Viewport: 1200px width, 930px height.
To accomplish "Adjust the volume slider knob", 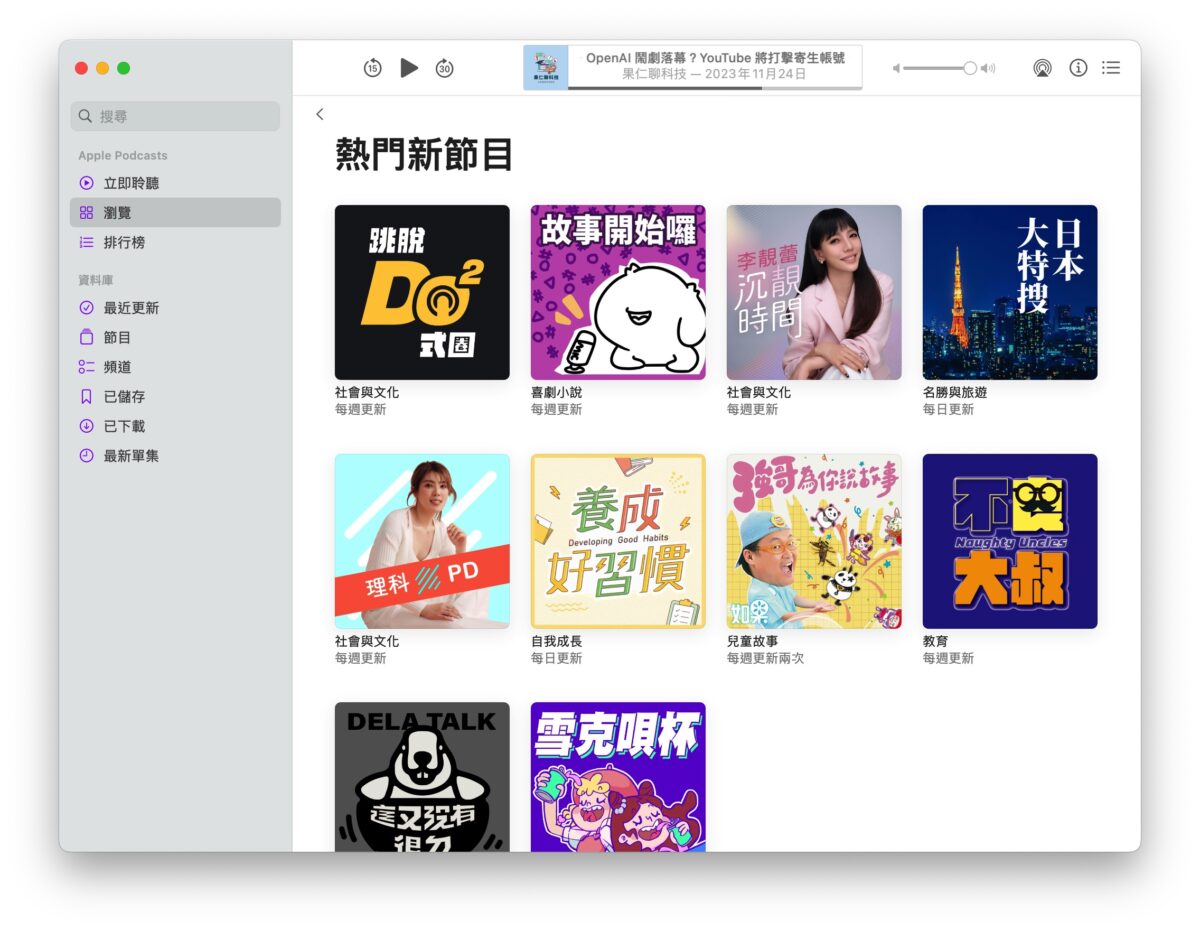I will 969,68.
